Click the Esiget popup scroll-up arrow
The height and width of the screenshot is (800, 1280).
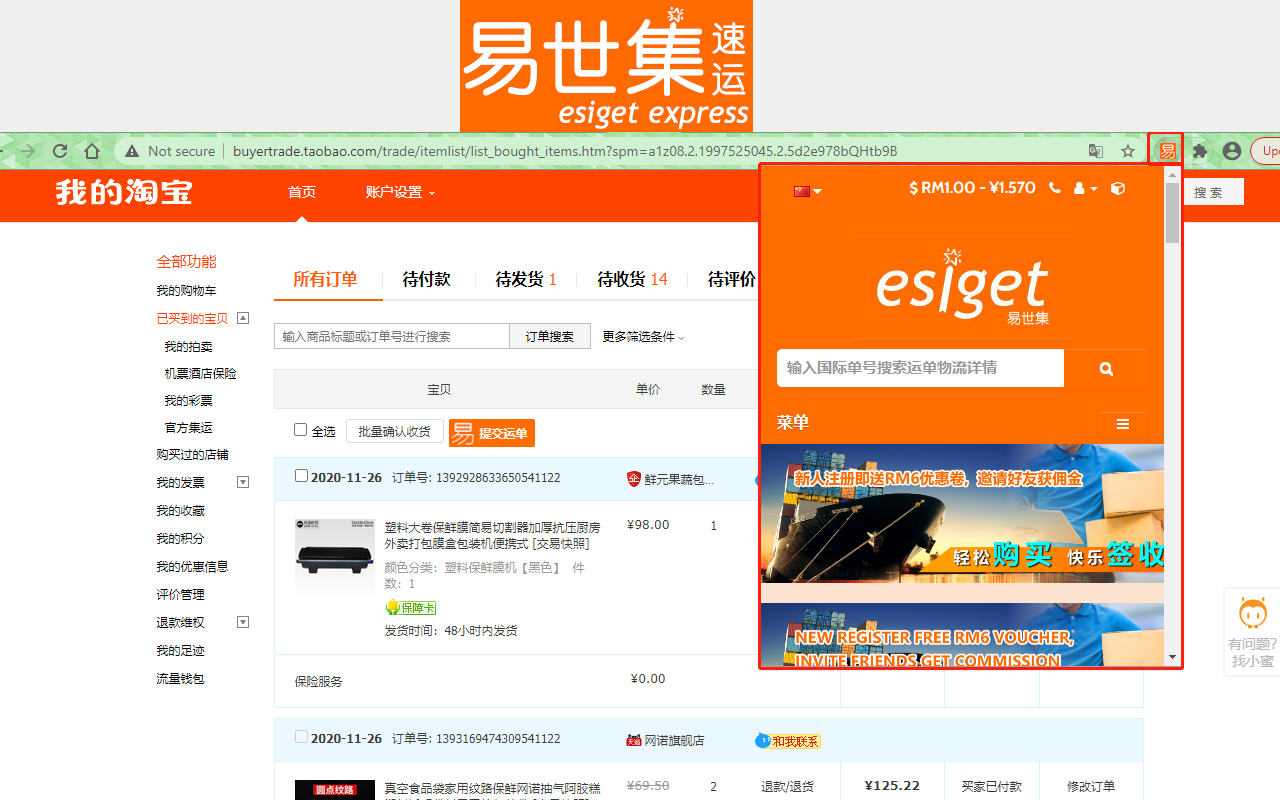pyautogui.click(x=1172, y=173)
